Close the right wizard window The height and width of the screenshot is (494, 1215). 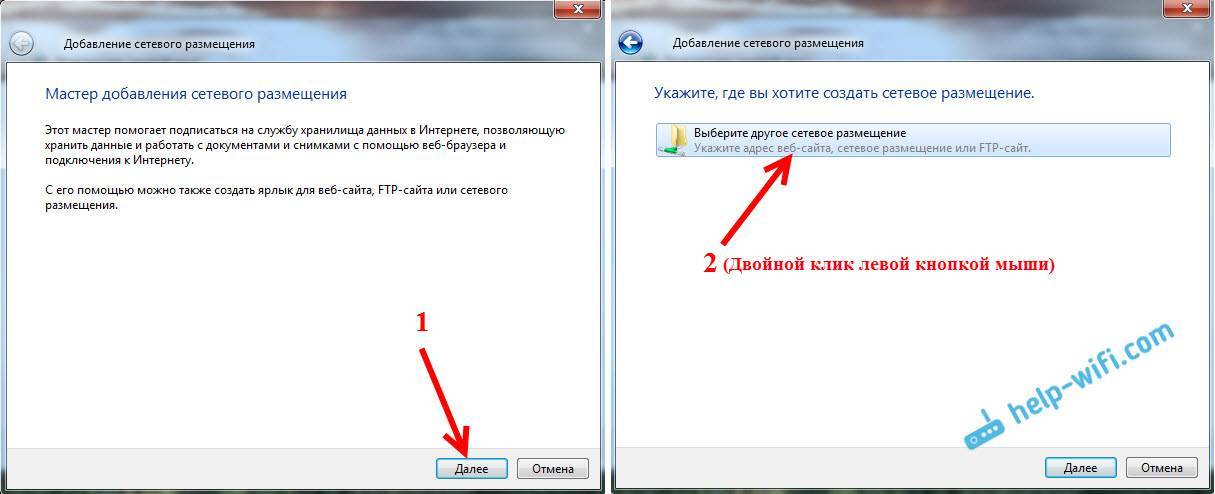[1185, 8]
